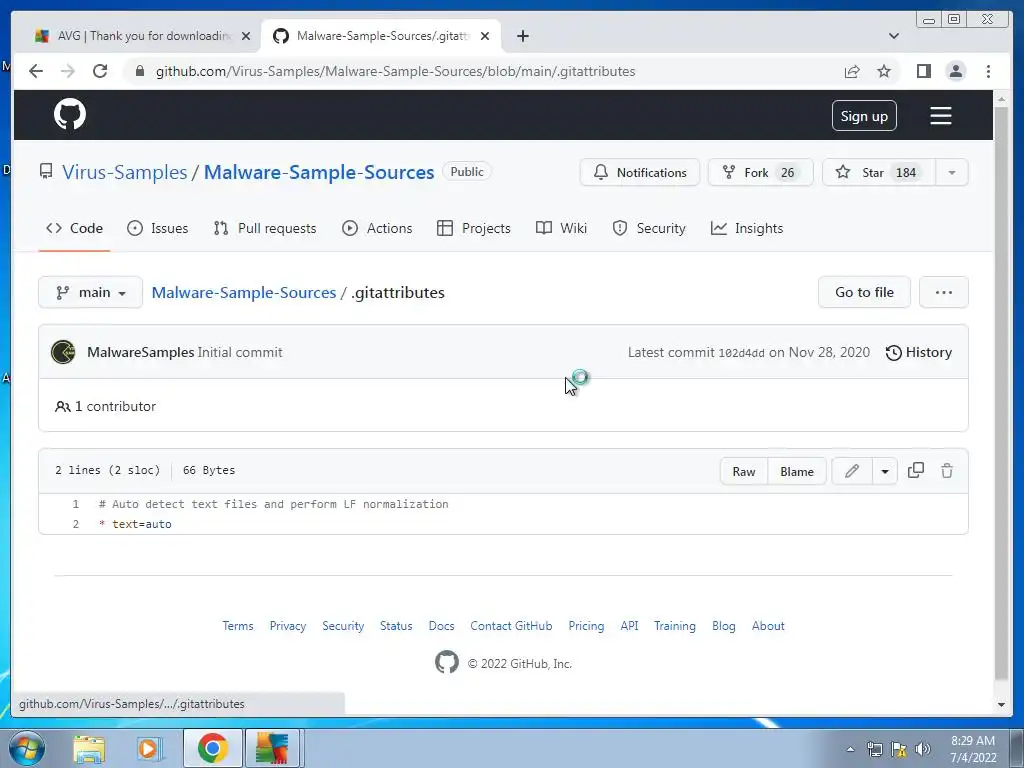Delete this file with trash icon
Image resolution: width=1024 pixels, height=768 pixels.
947,470
